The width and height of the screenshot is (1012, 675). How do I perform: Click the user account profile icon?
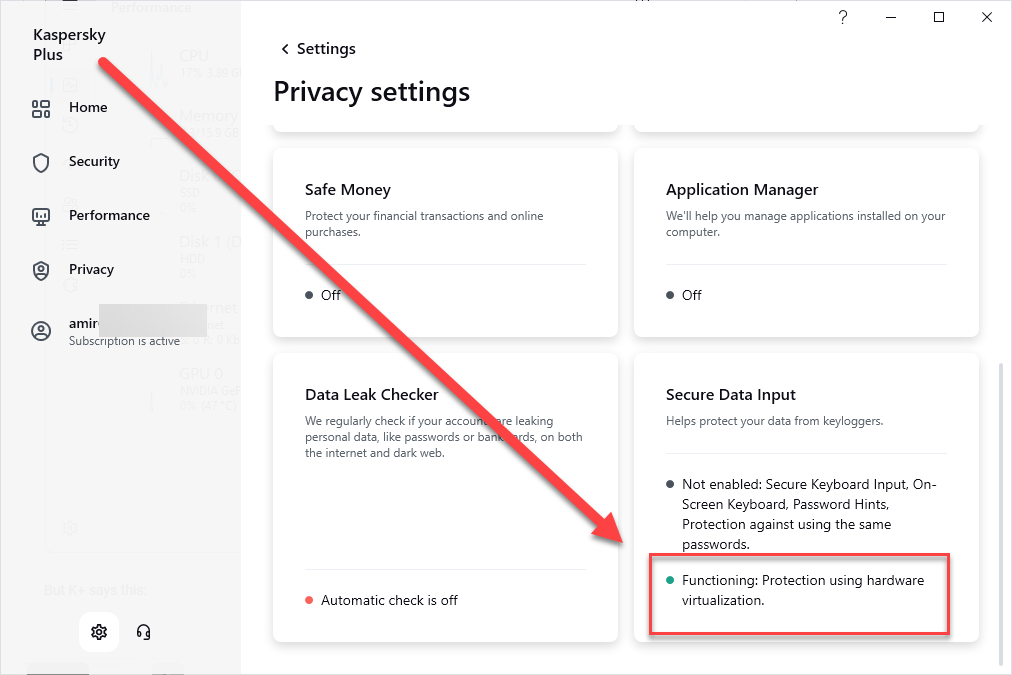[x=41, y=332]
